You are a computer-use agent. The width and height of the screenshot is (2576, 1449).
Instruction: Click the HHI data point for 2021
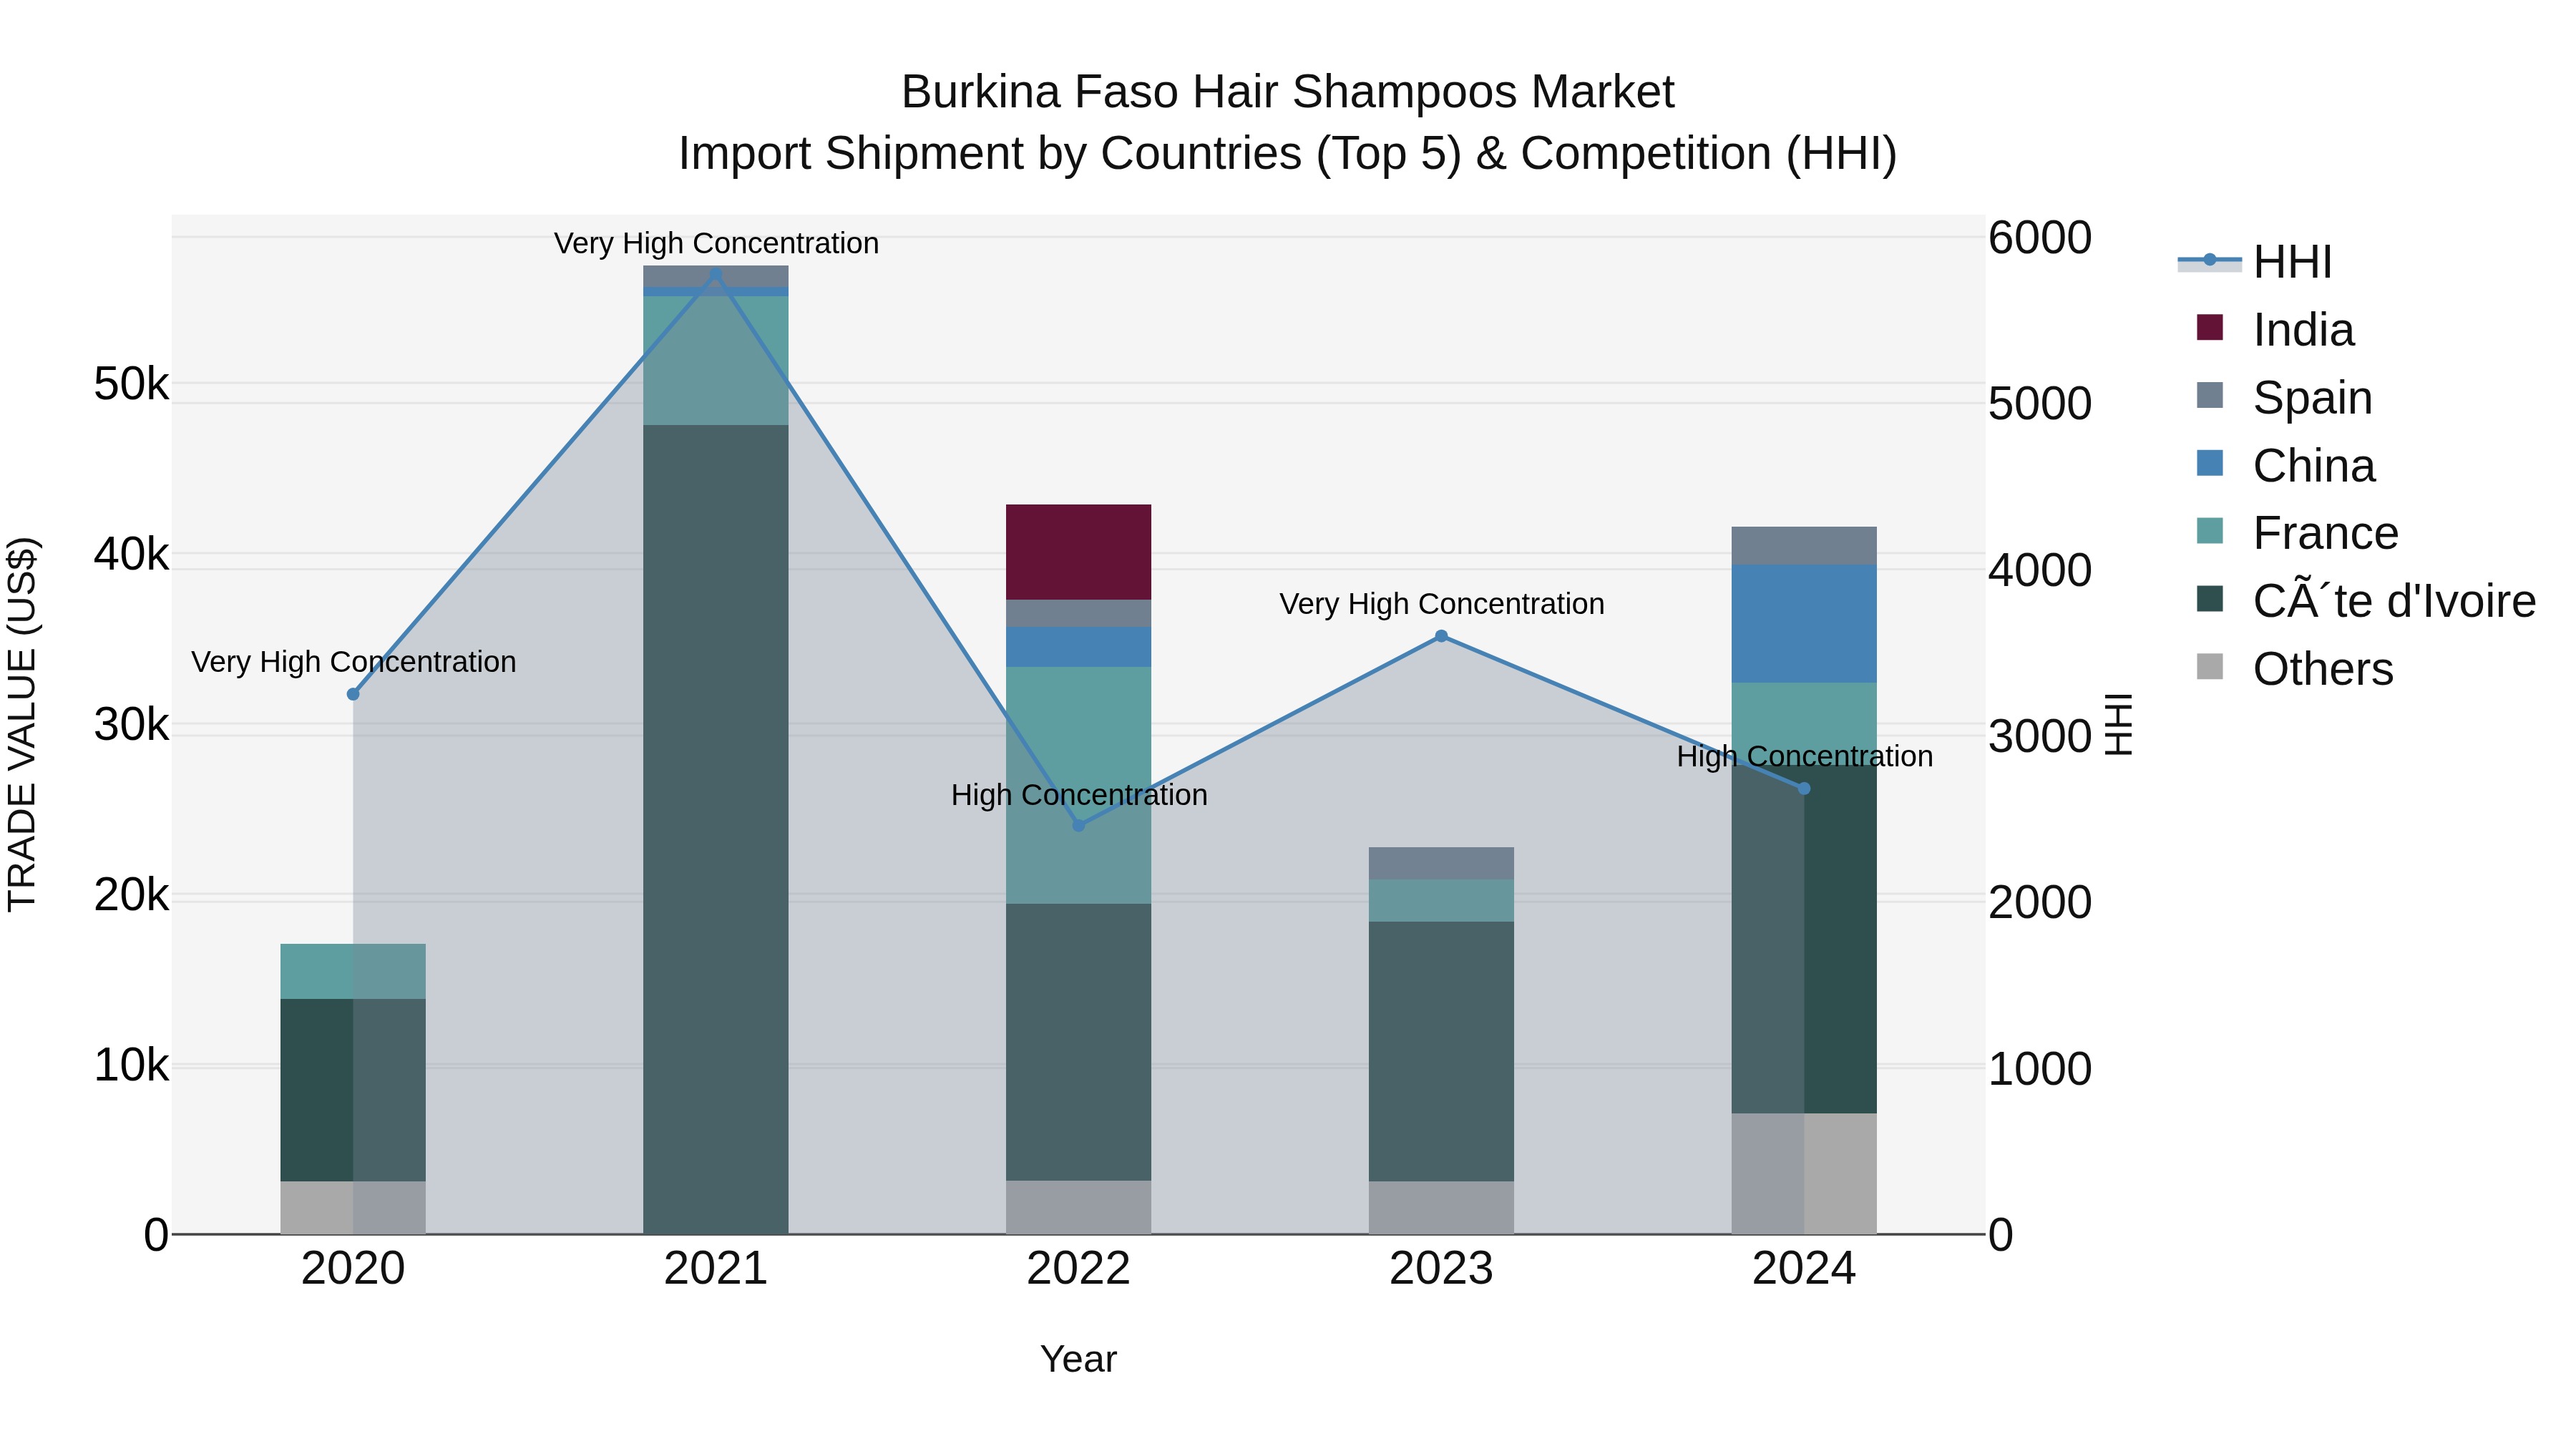[716, 274]
